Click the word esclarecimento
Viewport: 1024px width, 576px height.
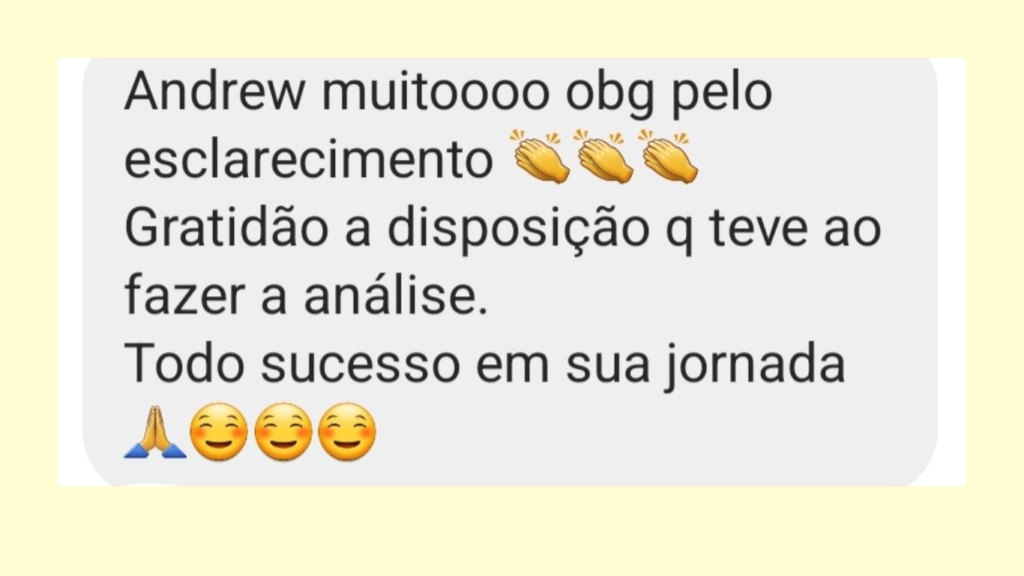tap(309, 159)
